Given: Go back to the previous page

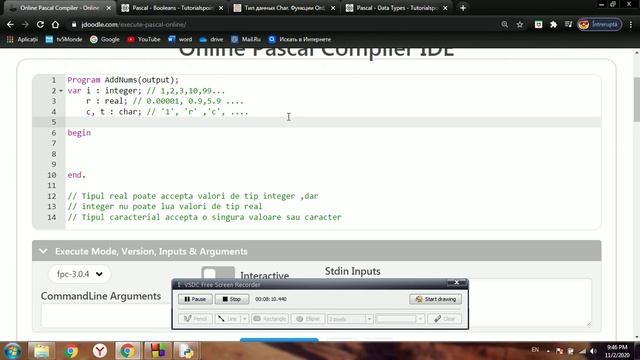Looking at the screenshot, I should [x=10, y=24].
